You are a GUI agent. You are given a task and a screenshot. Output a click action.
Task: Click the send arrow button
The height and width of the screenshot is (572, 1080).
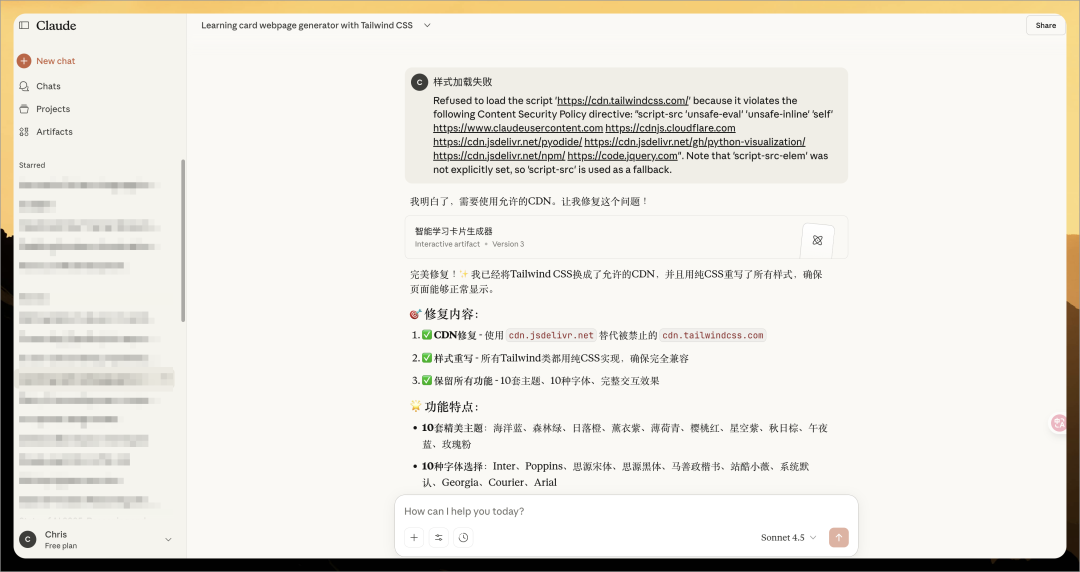[x=839, y=538]
